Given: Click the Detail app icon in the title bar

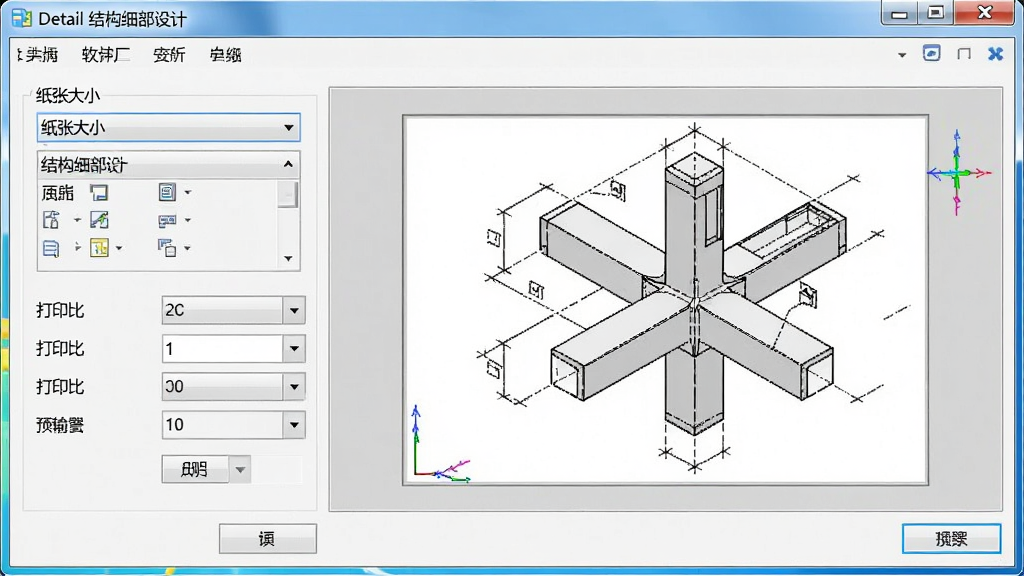Looking at the screenshot, I should 22,18.
